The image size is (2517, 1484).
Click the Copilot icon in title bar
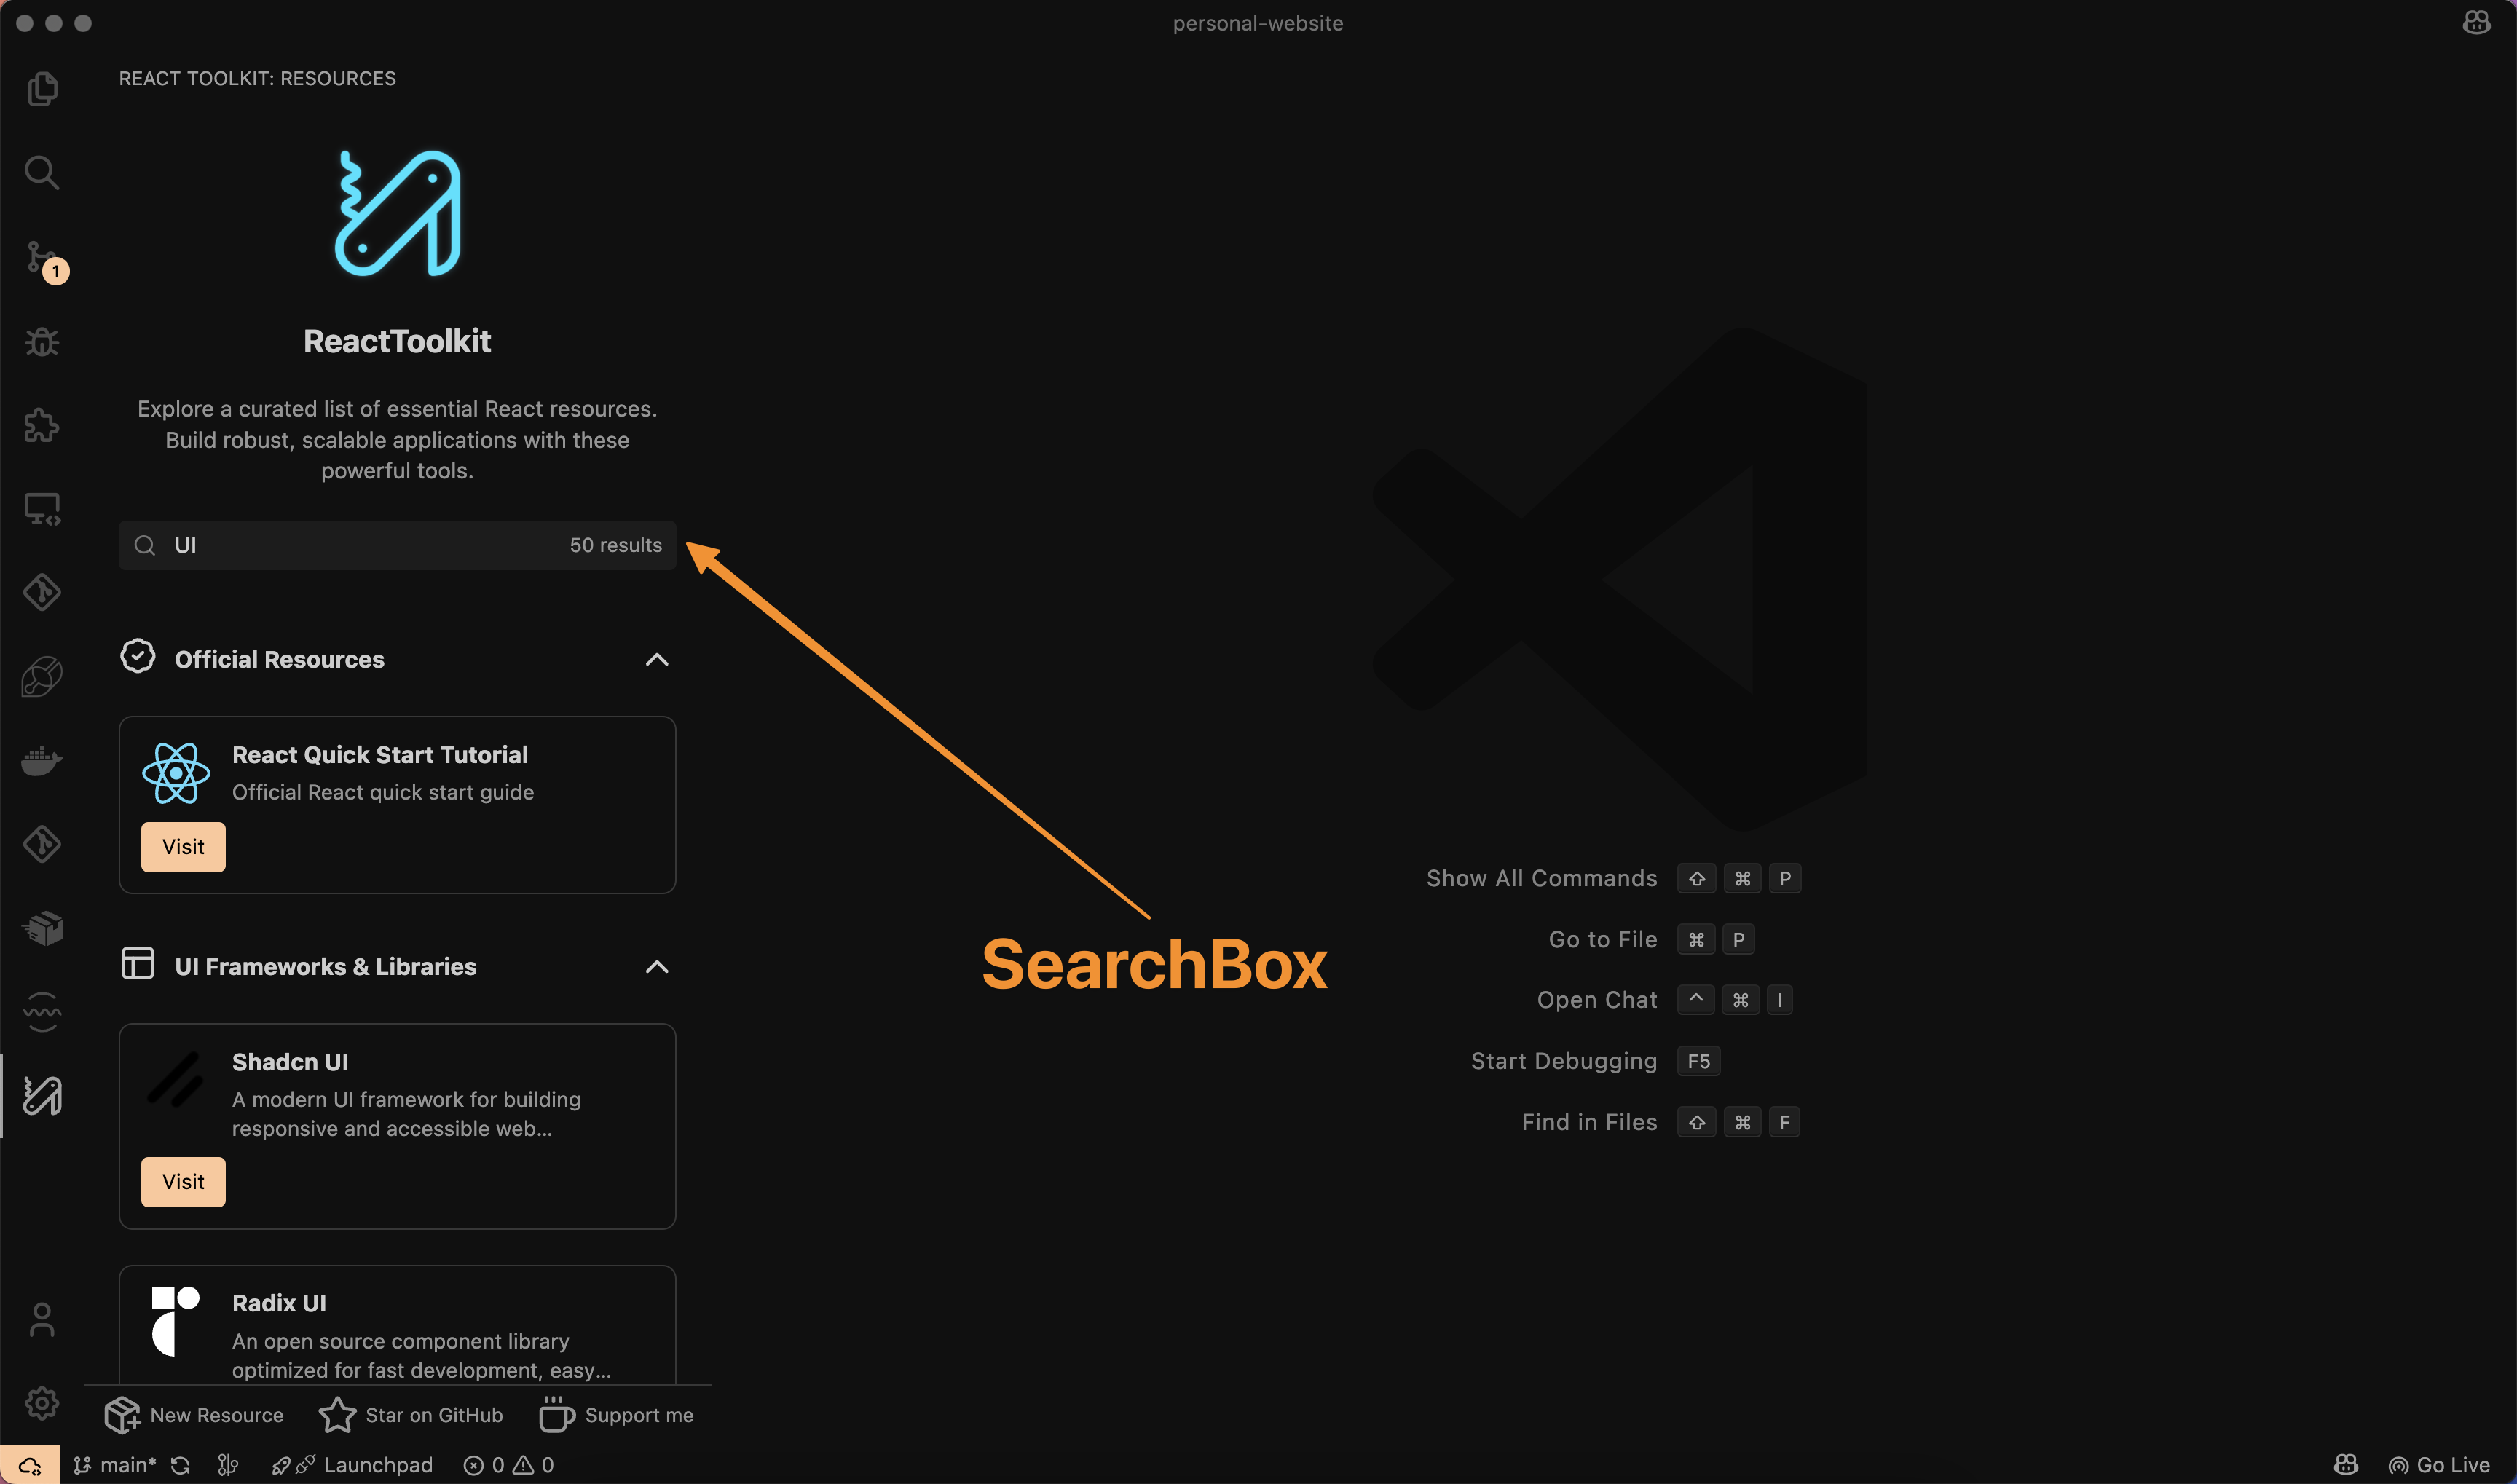point(2476,22)
